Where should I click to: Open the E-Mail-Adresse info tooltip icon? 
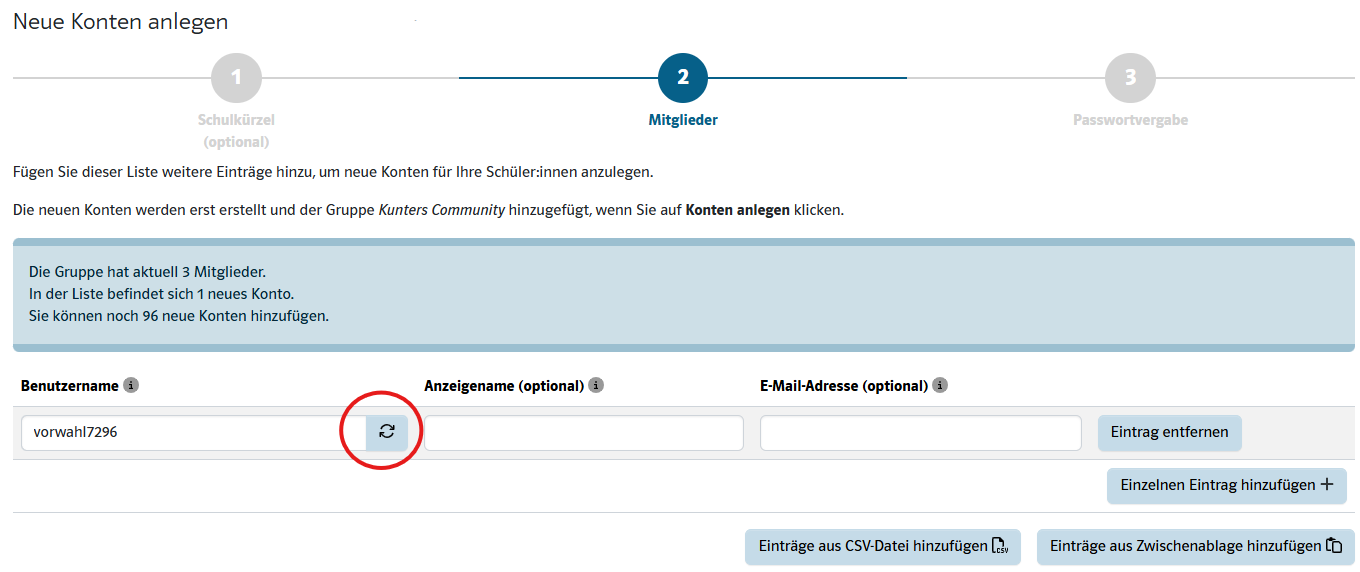click(940, 385)
